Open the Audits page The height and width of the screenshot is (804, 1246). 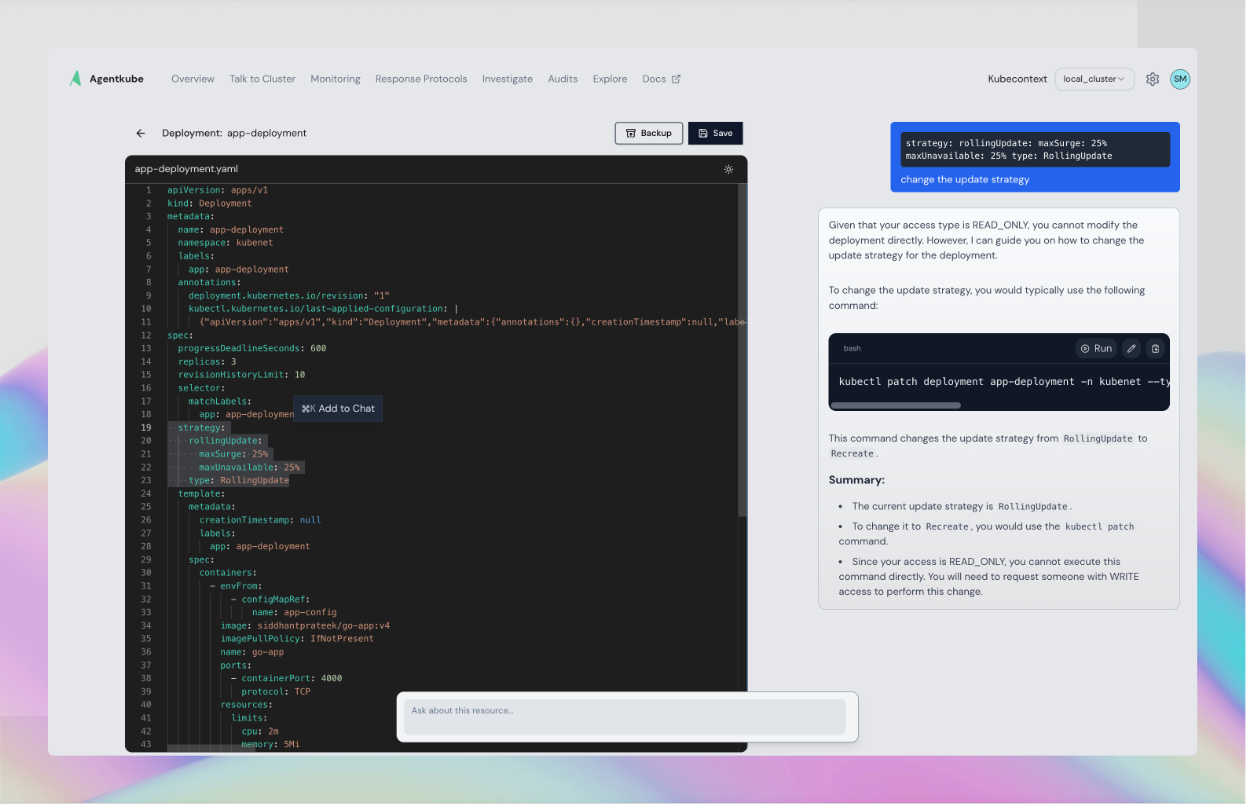[563, 79]
